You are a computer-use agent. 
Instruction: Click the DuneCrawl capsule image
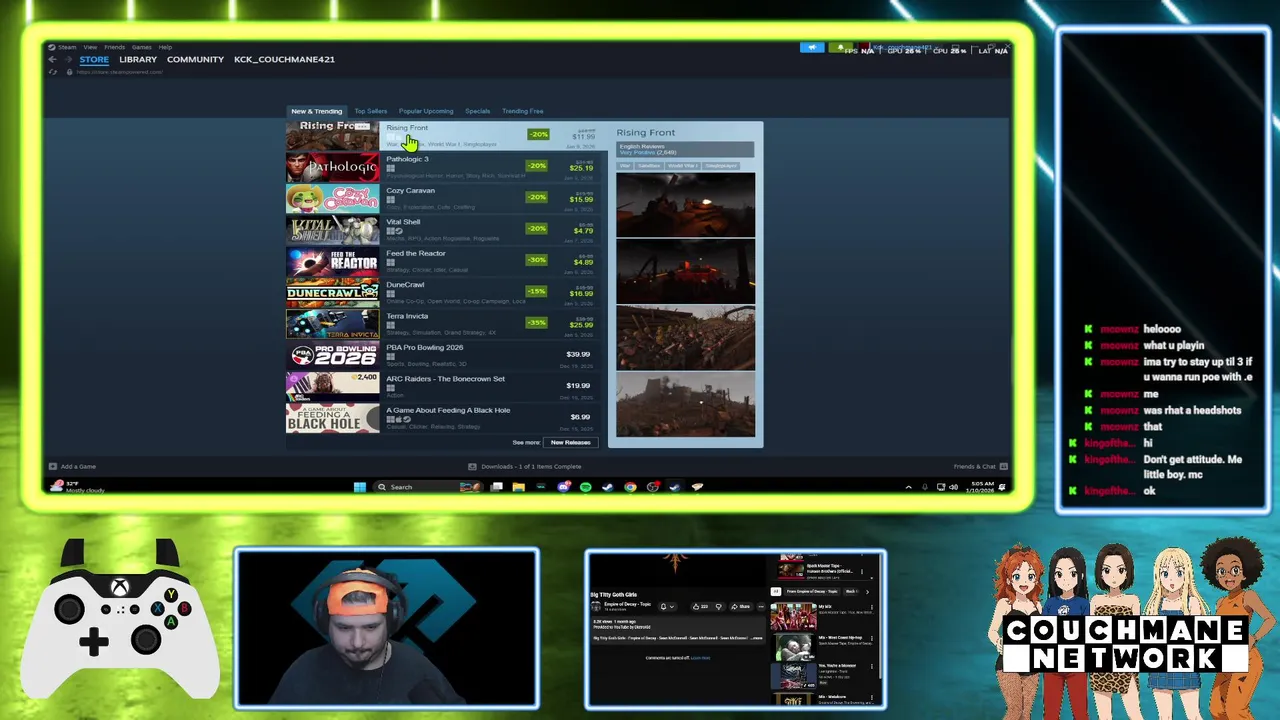pyautogui.click(x=333, y=293)
